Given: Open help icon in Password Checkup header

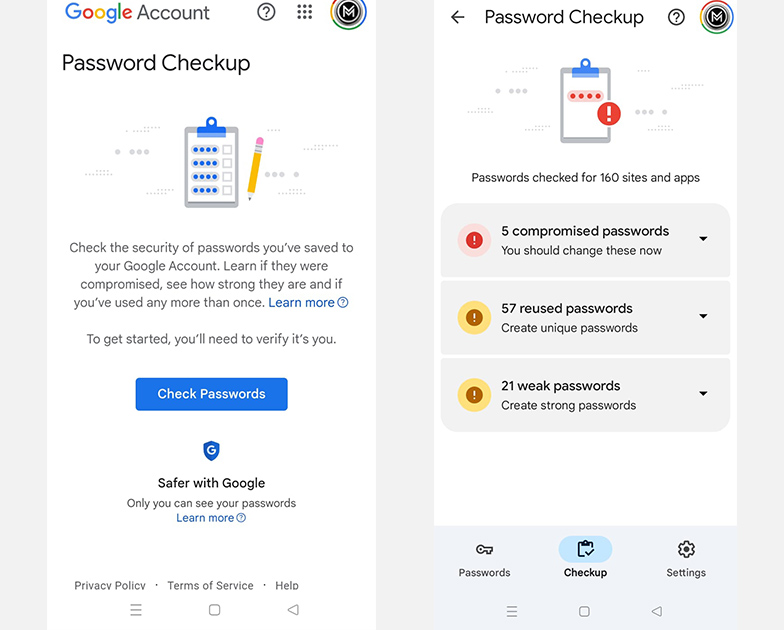Looking at the screenshot, I should point(677,17).
